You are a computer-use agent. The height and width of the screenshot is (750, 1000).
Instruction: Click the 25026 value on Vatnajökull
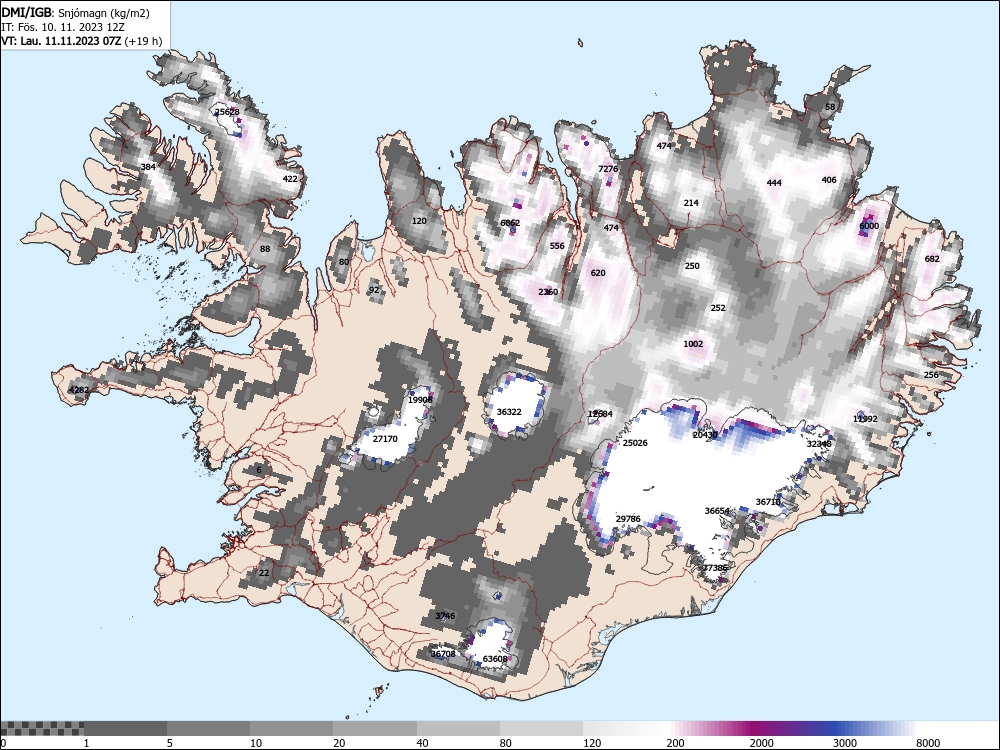click(x=635, y=443)
